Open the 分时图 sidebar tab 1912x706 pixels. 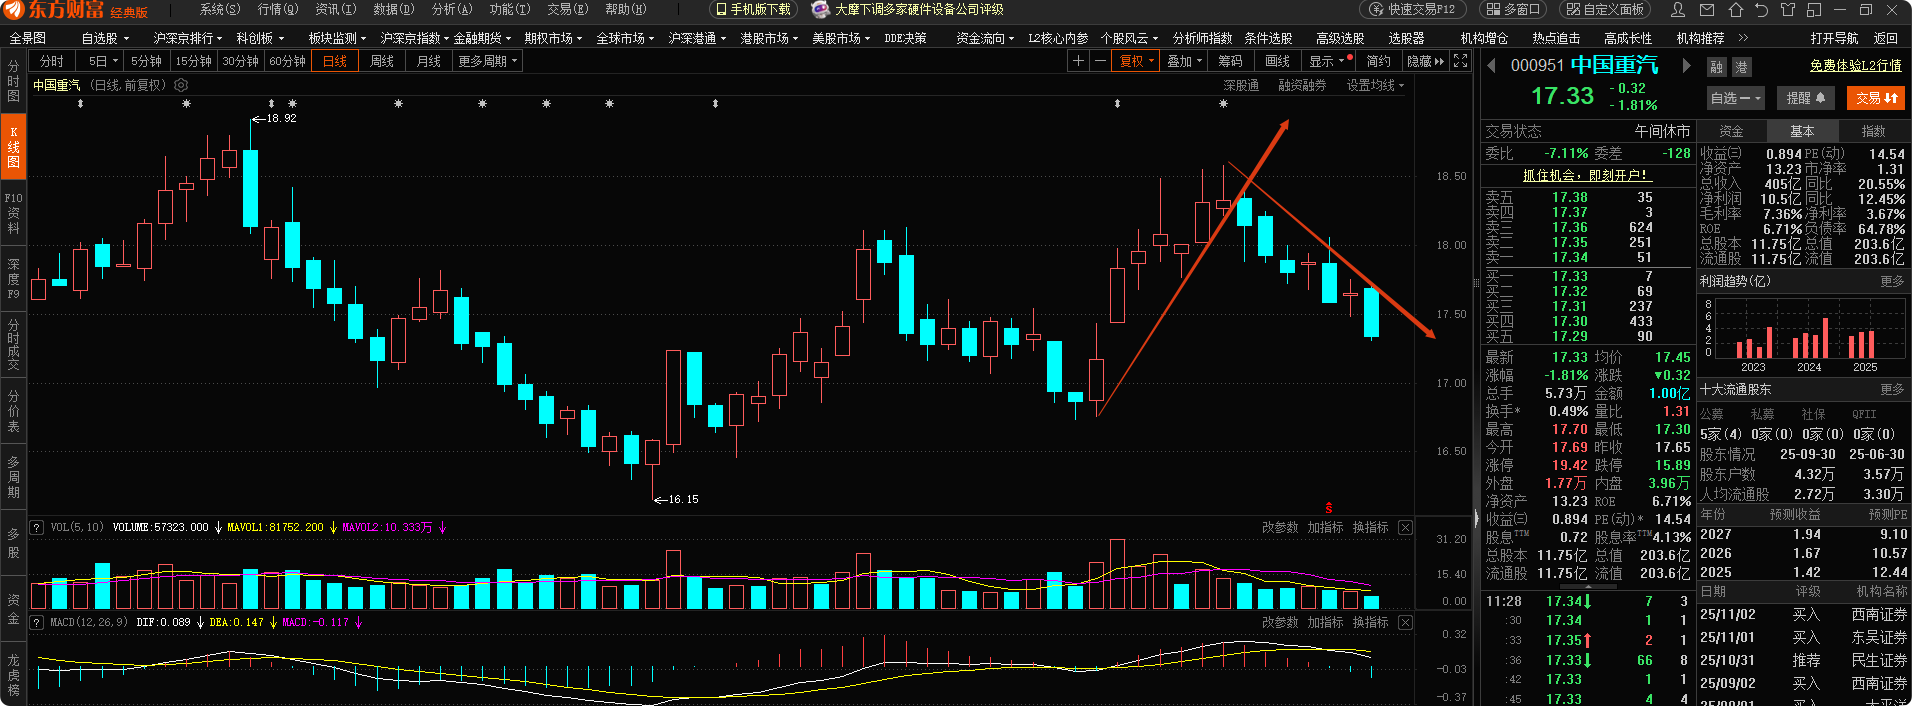[13, 81]
